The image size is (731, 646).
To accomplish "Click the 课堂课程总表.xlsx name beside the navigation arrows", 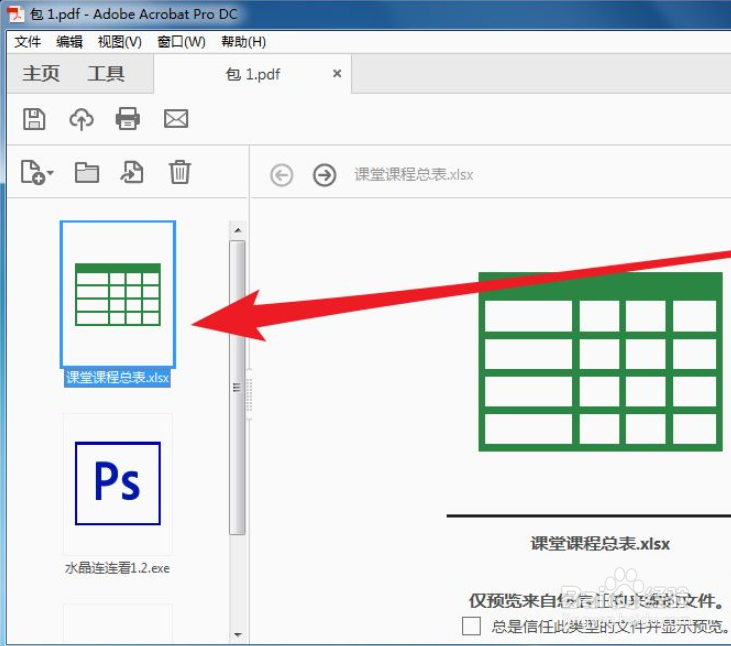I will (x=414, y=175).
